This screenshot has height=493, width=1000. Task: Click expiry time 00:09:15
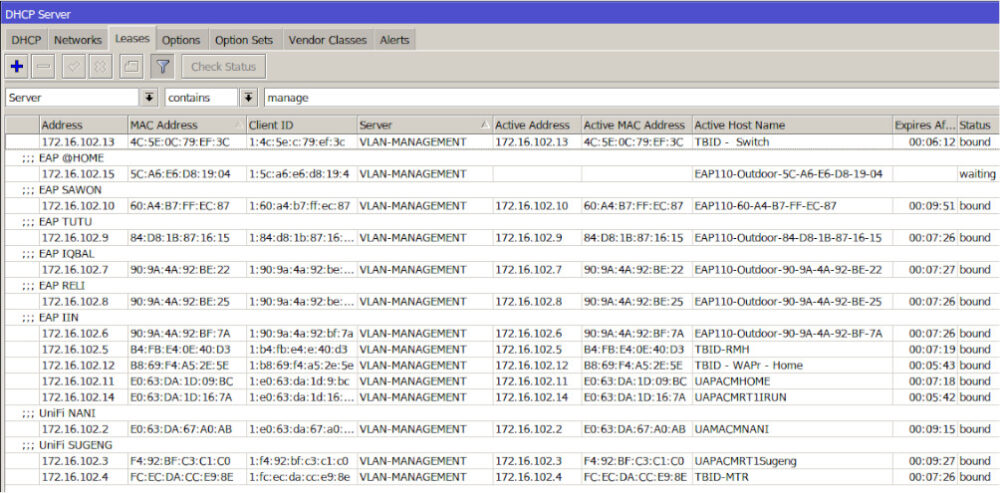point(932,429)
